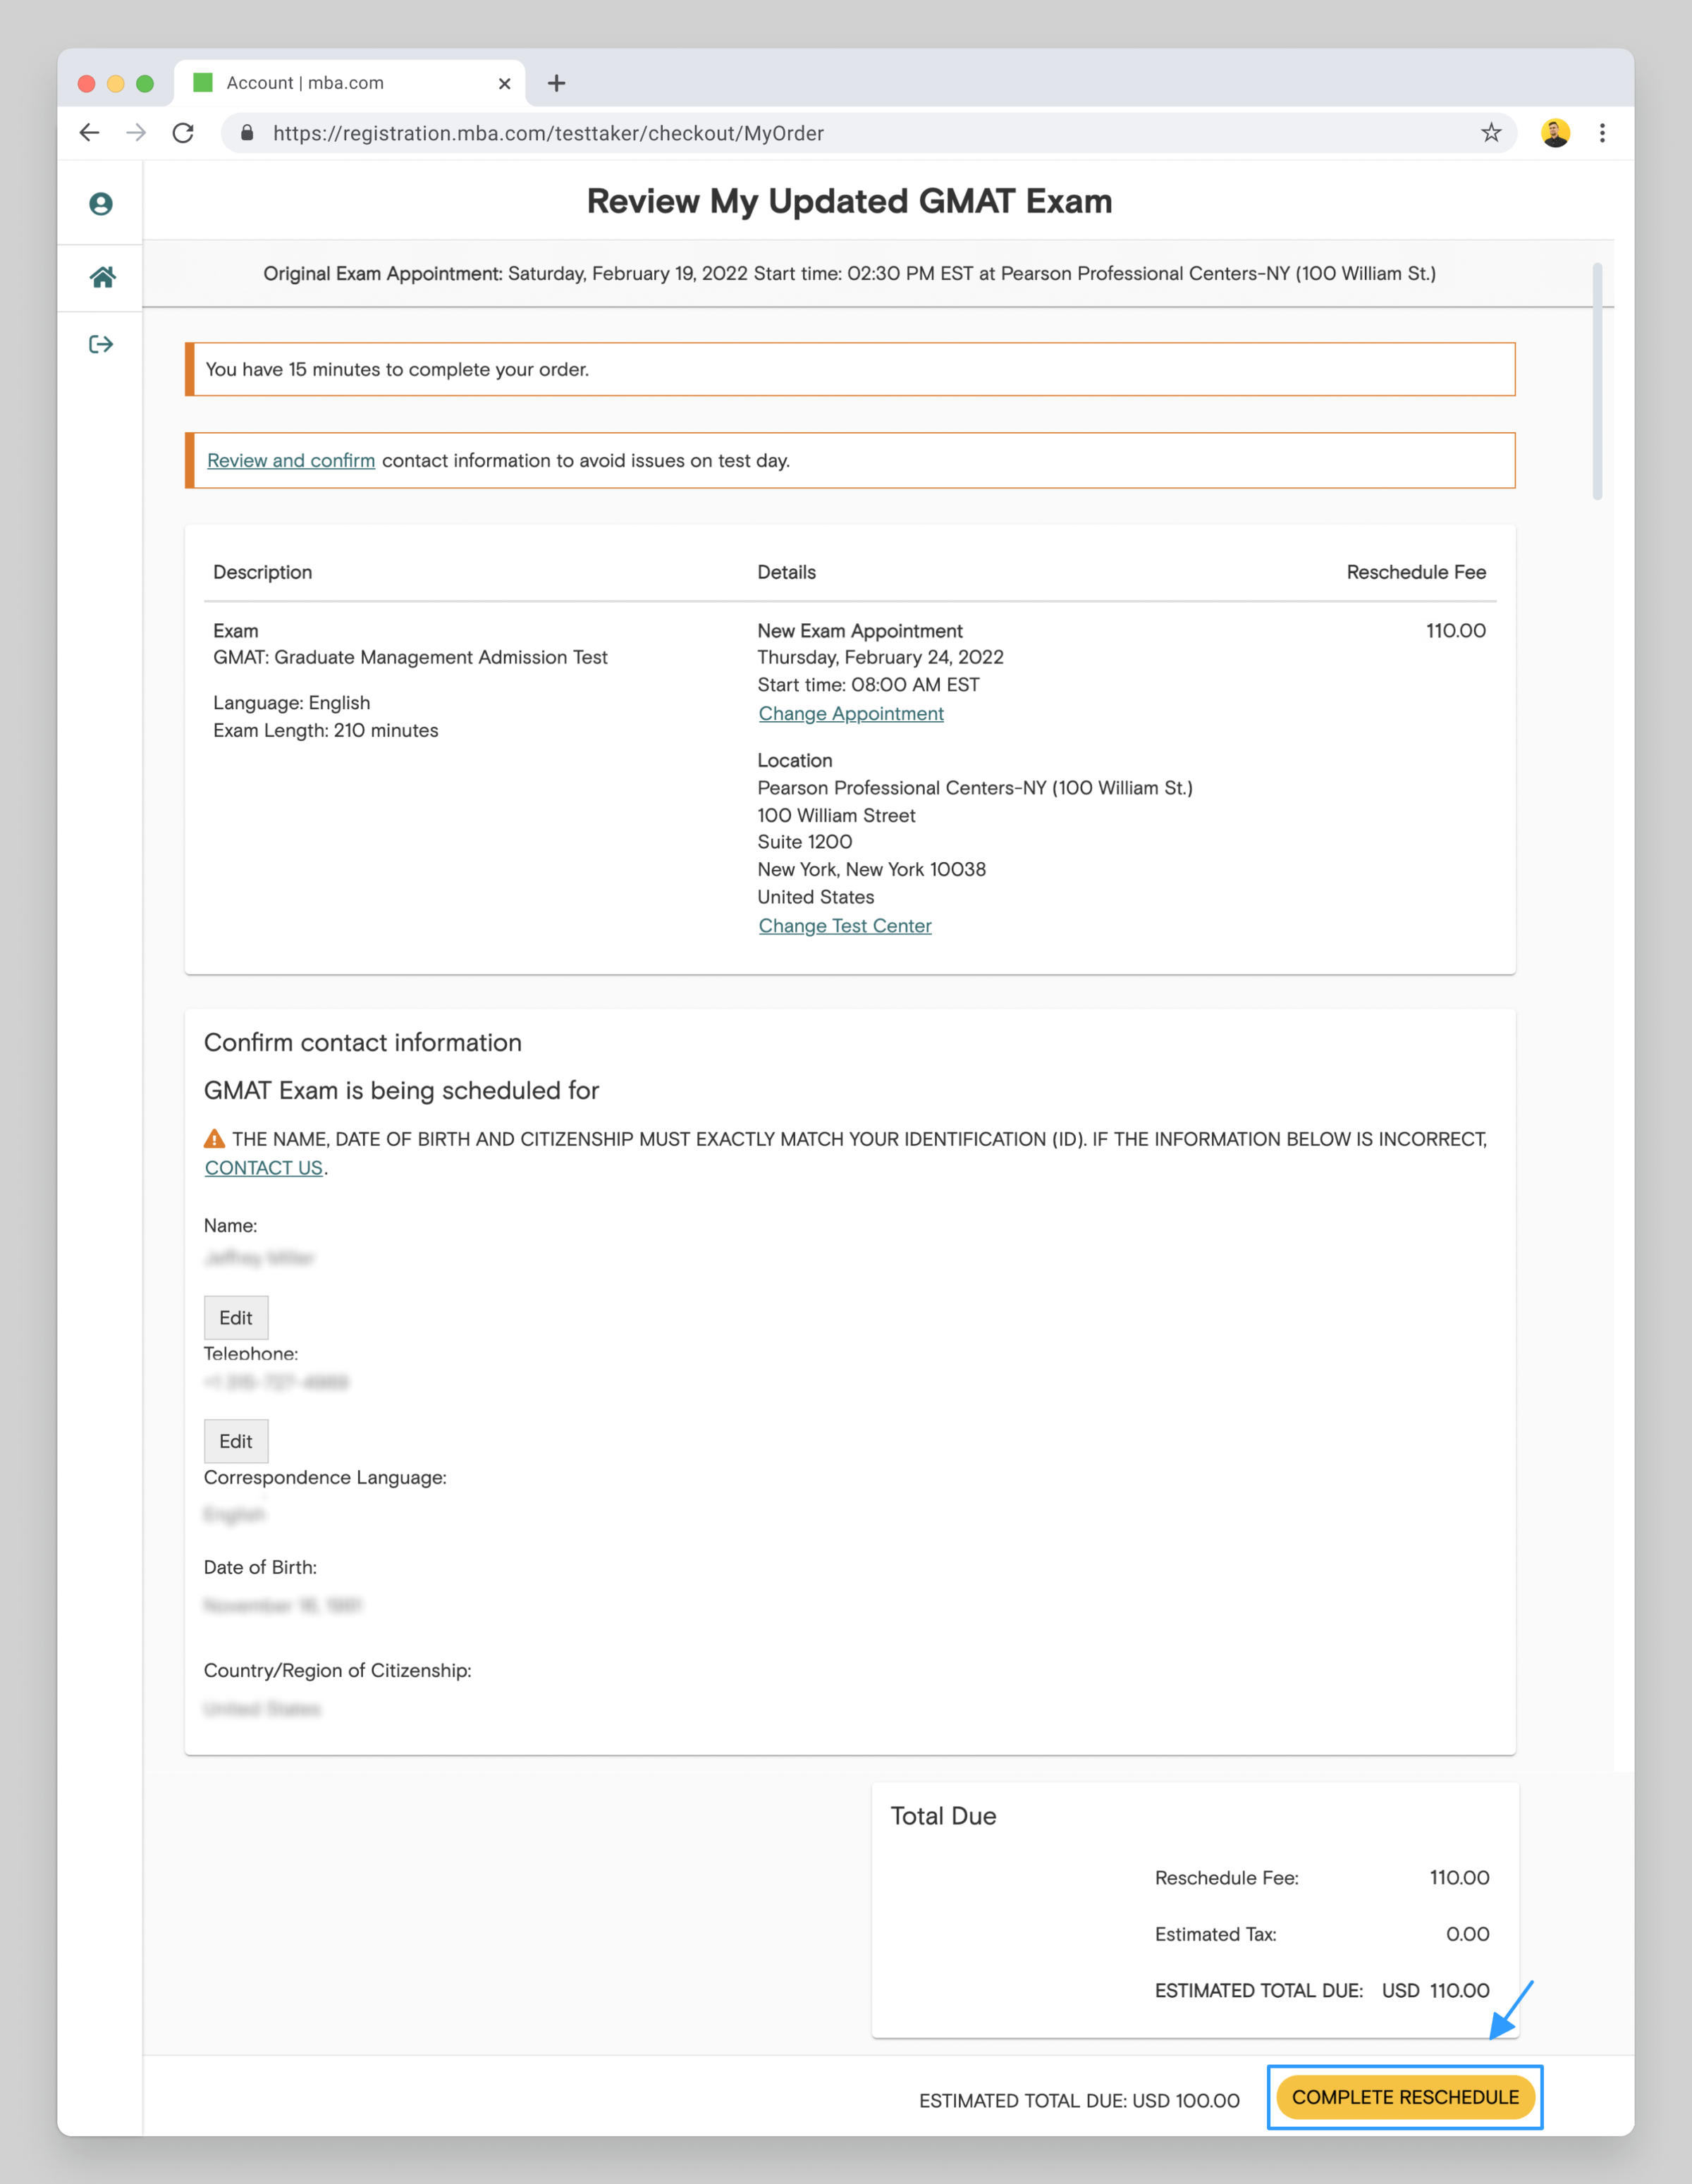Close the Account | mba.com tab
1692x2184 pixels.
[x=504, y=84]
